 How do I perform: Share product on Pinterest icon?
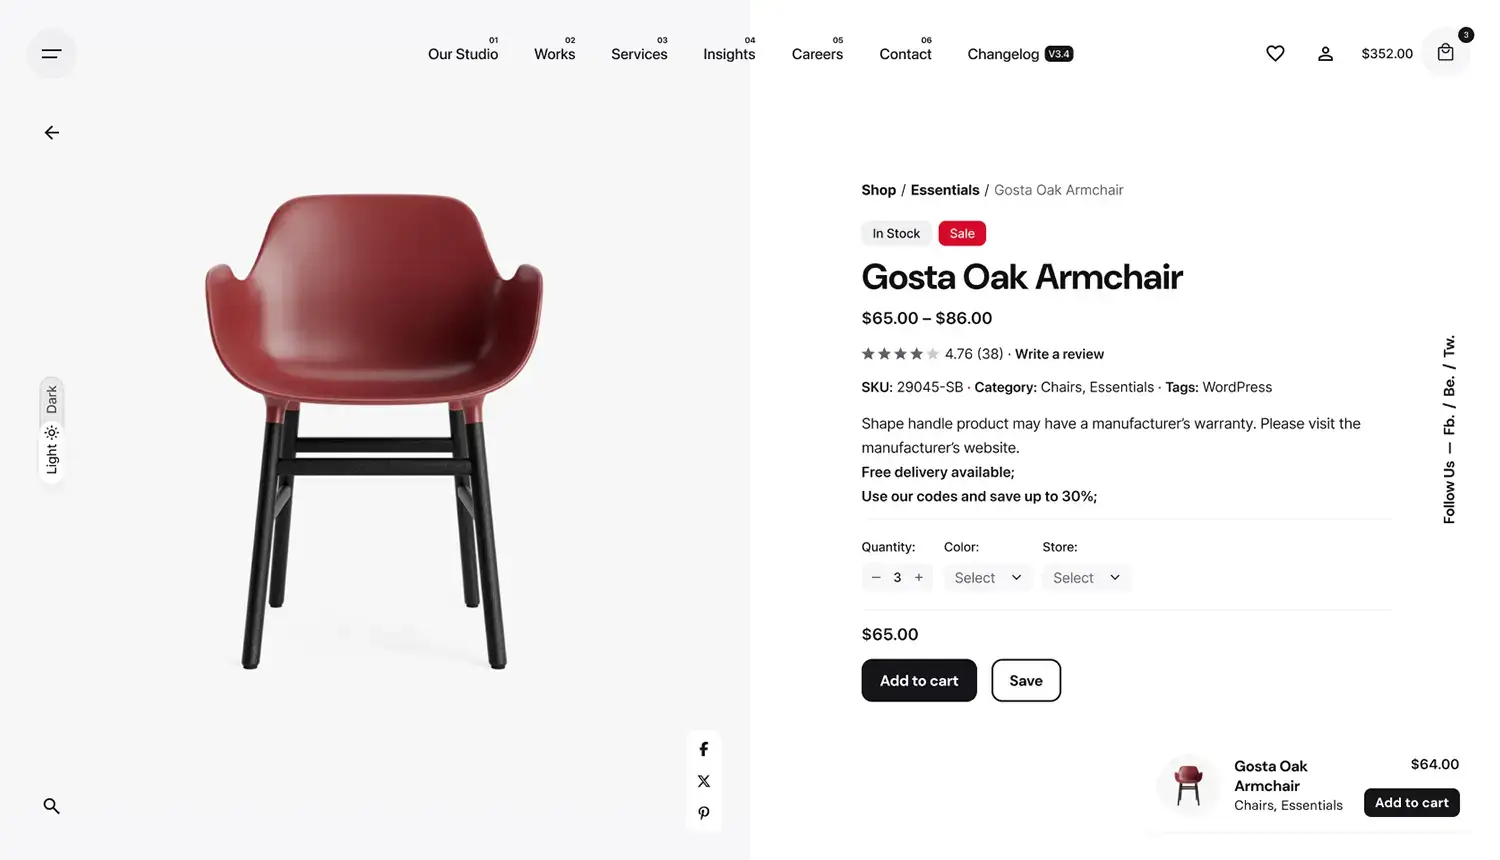click(x=704, y=813)
